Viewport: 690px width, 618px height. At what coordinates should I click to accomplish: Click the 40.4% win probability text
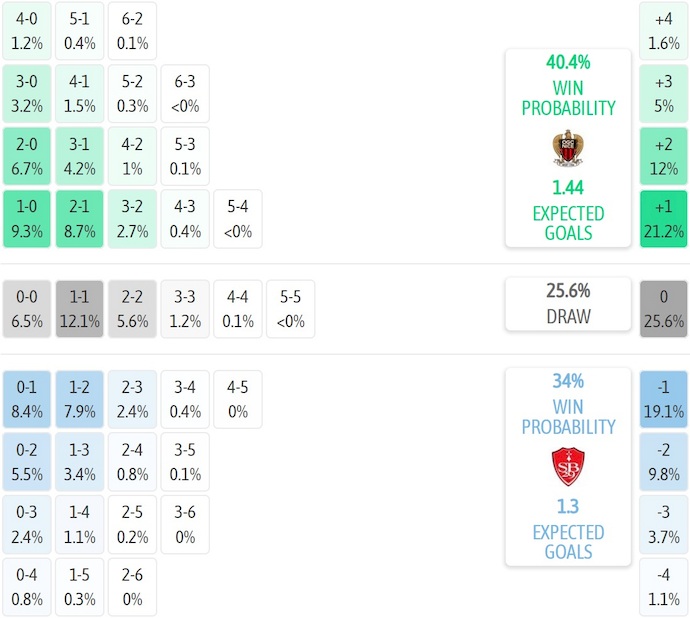pyautogui.click(x=567, y=62)
